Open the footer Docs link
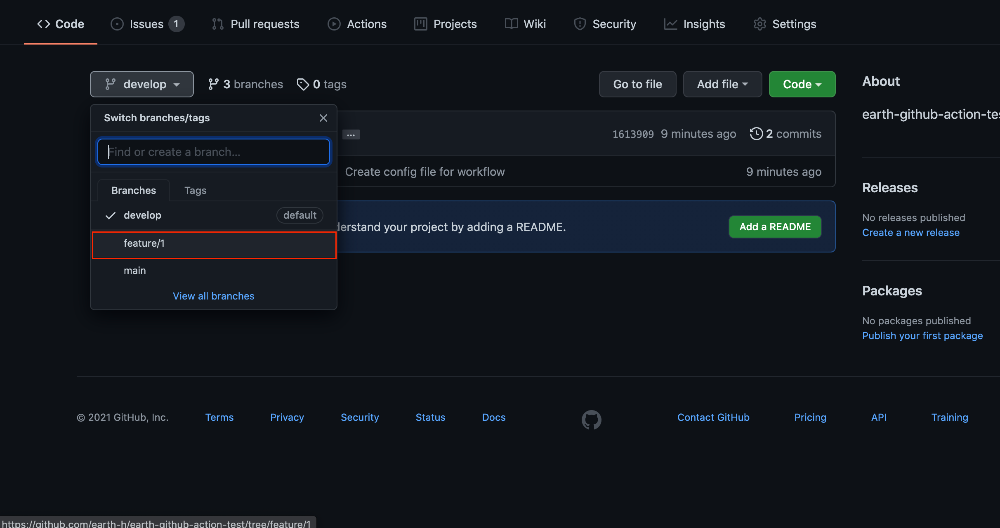Image resolution: width=1000 pixels, height=528 pixels. pyautogui.click(x=494, y=417)
